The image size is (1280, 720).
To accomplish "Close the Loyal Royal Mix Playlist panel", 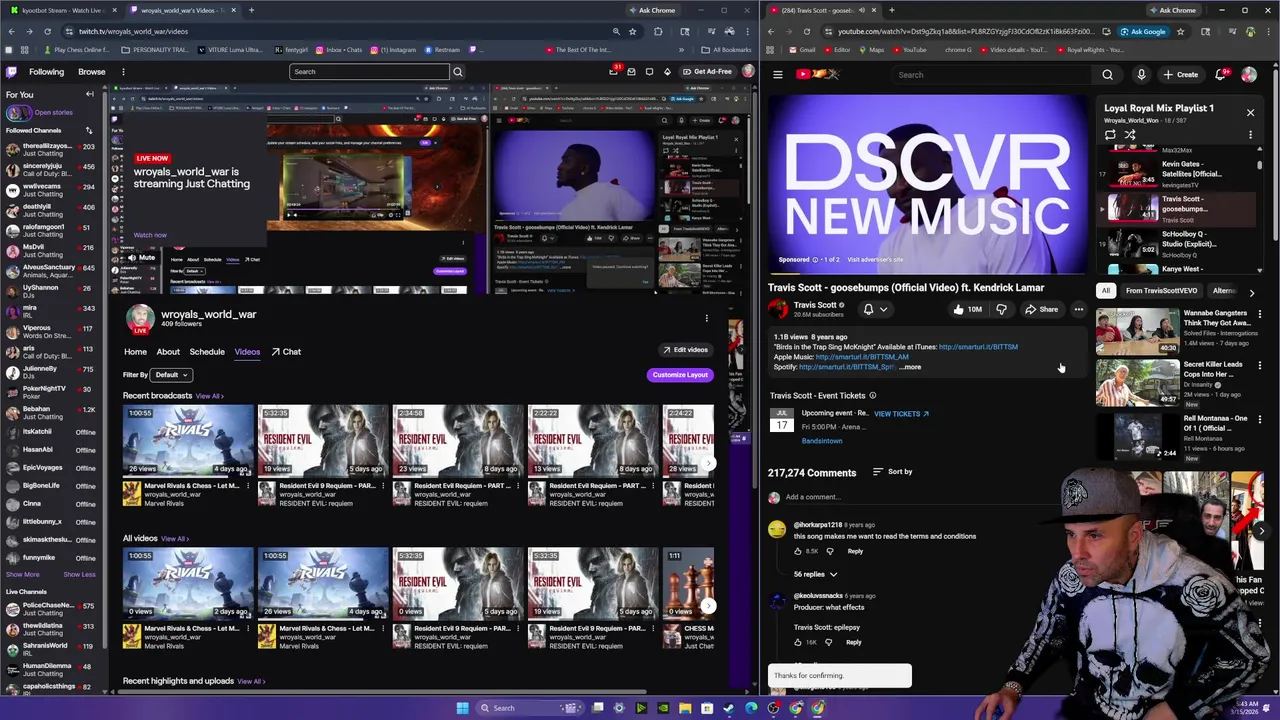I will [x=1250, y=112].
